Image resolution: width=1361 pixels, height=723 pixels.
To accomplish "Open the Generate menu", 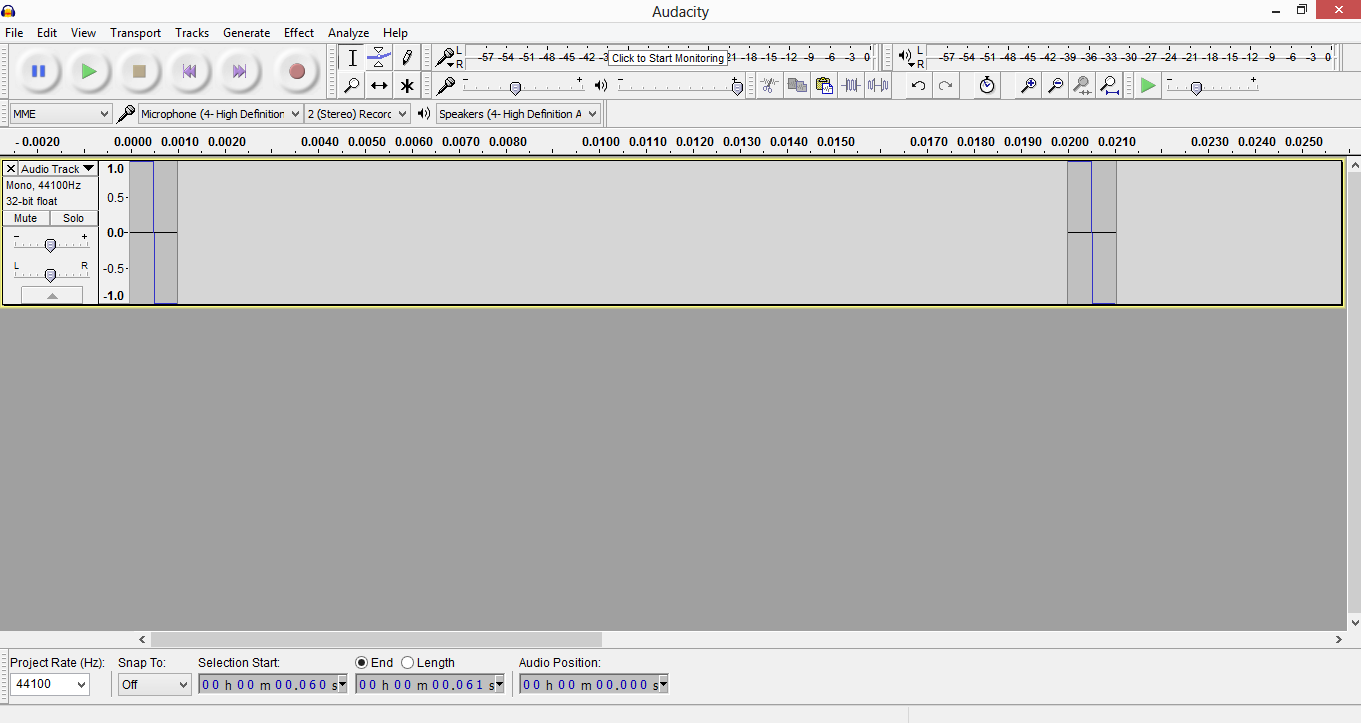I will pyautogui.click(x=247, y=33).
